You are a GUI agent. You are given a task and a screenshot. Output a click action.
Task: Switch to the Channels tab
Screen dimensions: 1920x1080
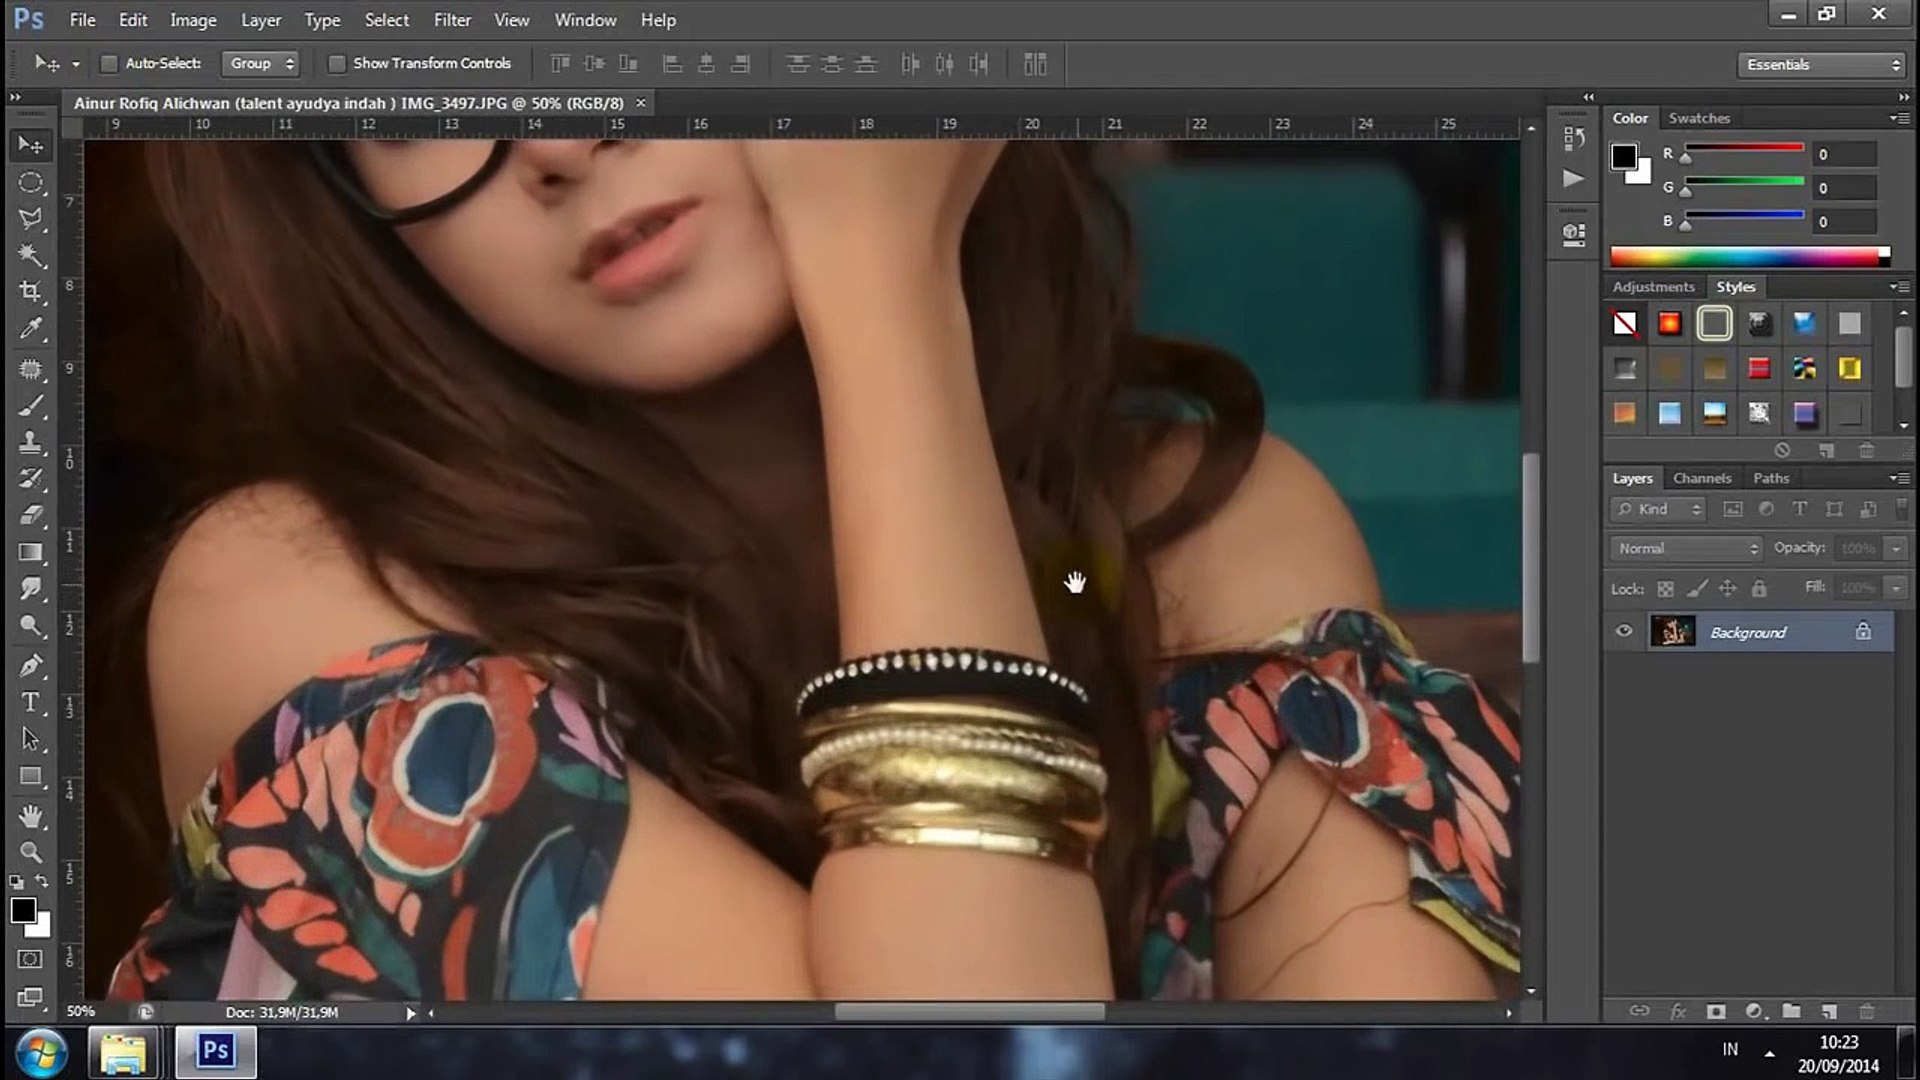click(1701, 478)
